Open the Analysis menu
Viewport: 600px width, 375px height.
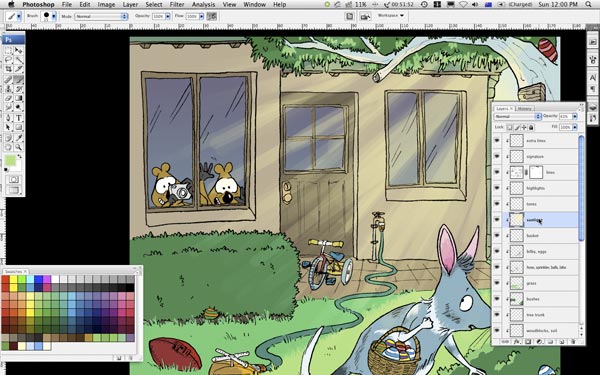[203, 5]
